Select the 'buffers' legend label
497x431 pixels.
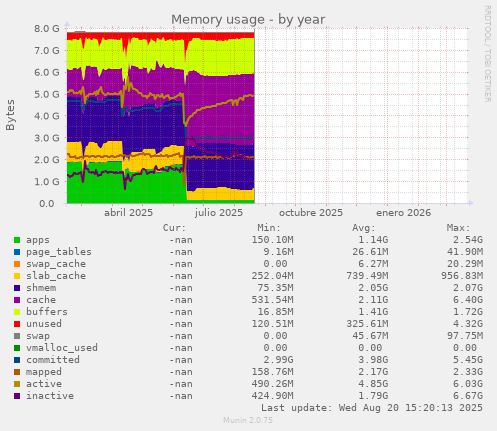coord(47,312)
